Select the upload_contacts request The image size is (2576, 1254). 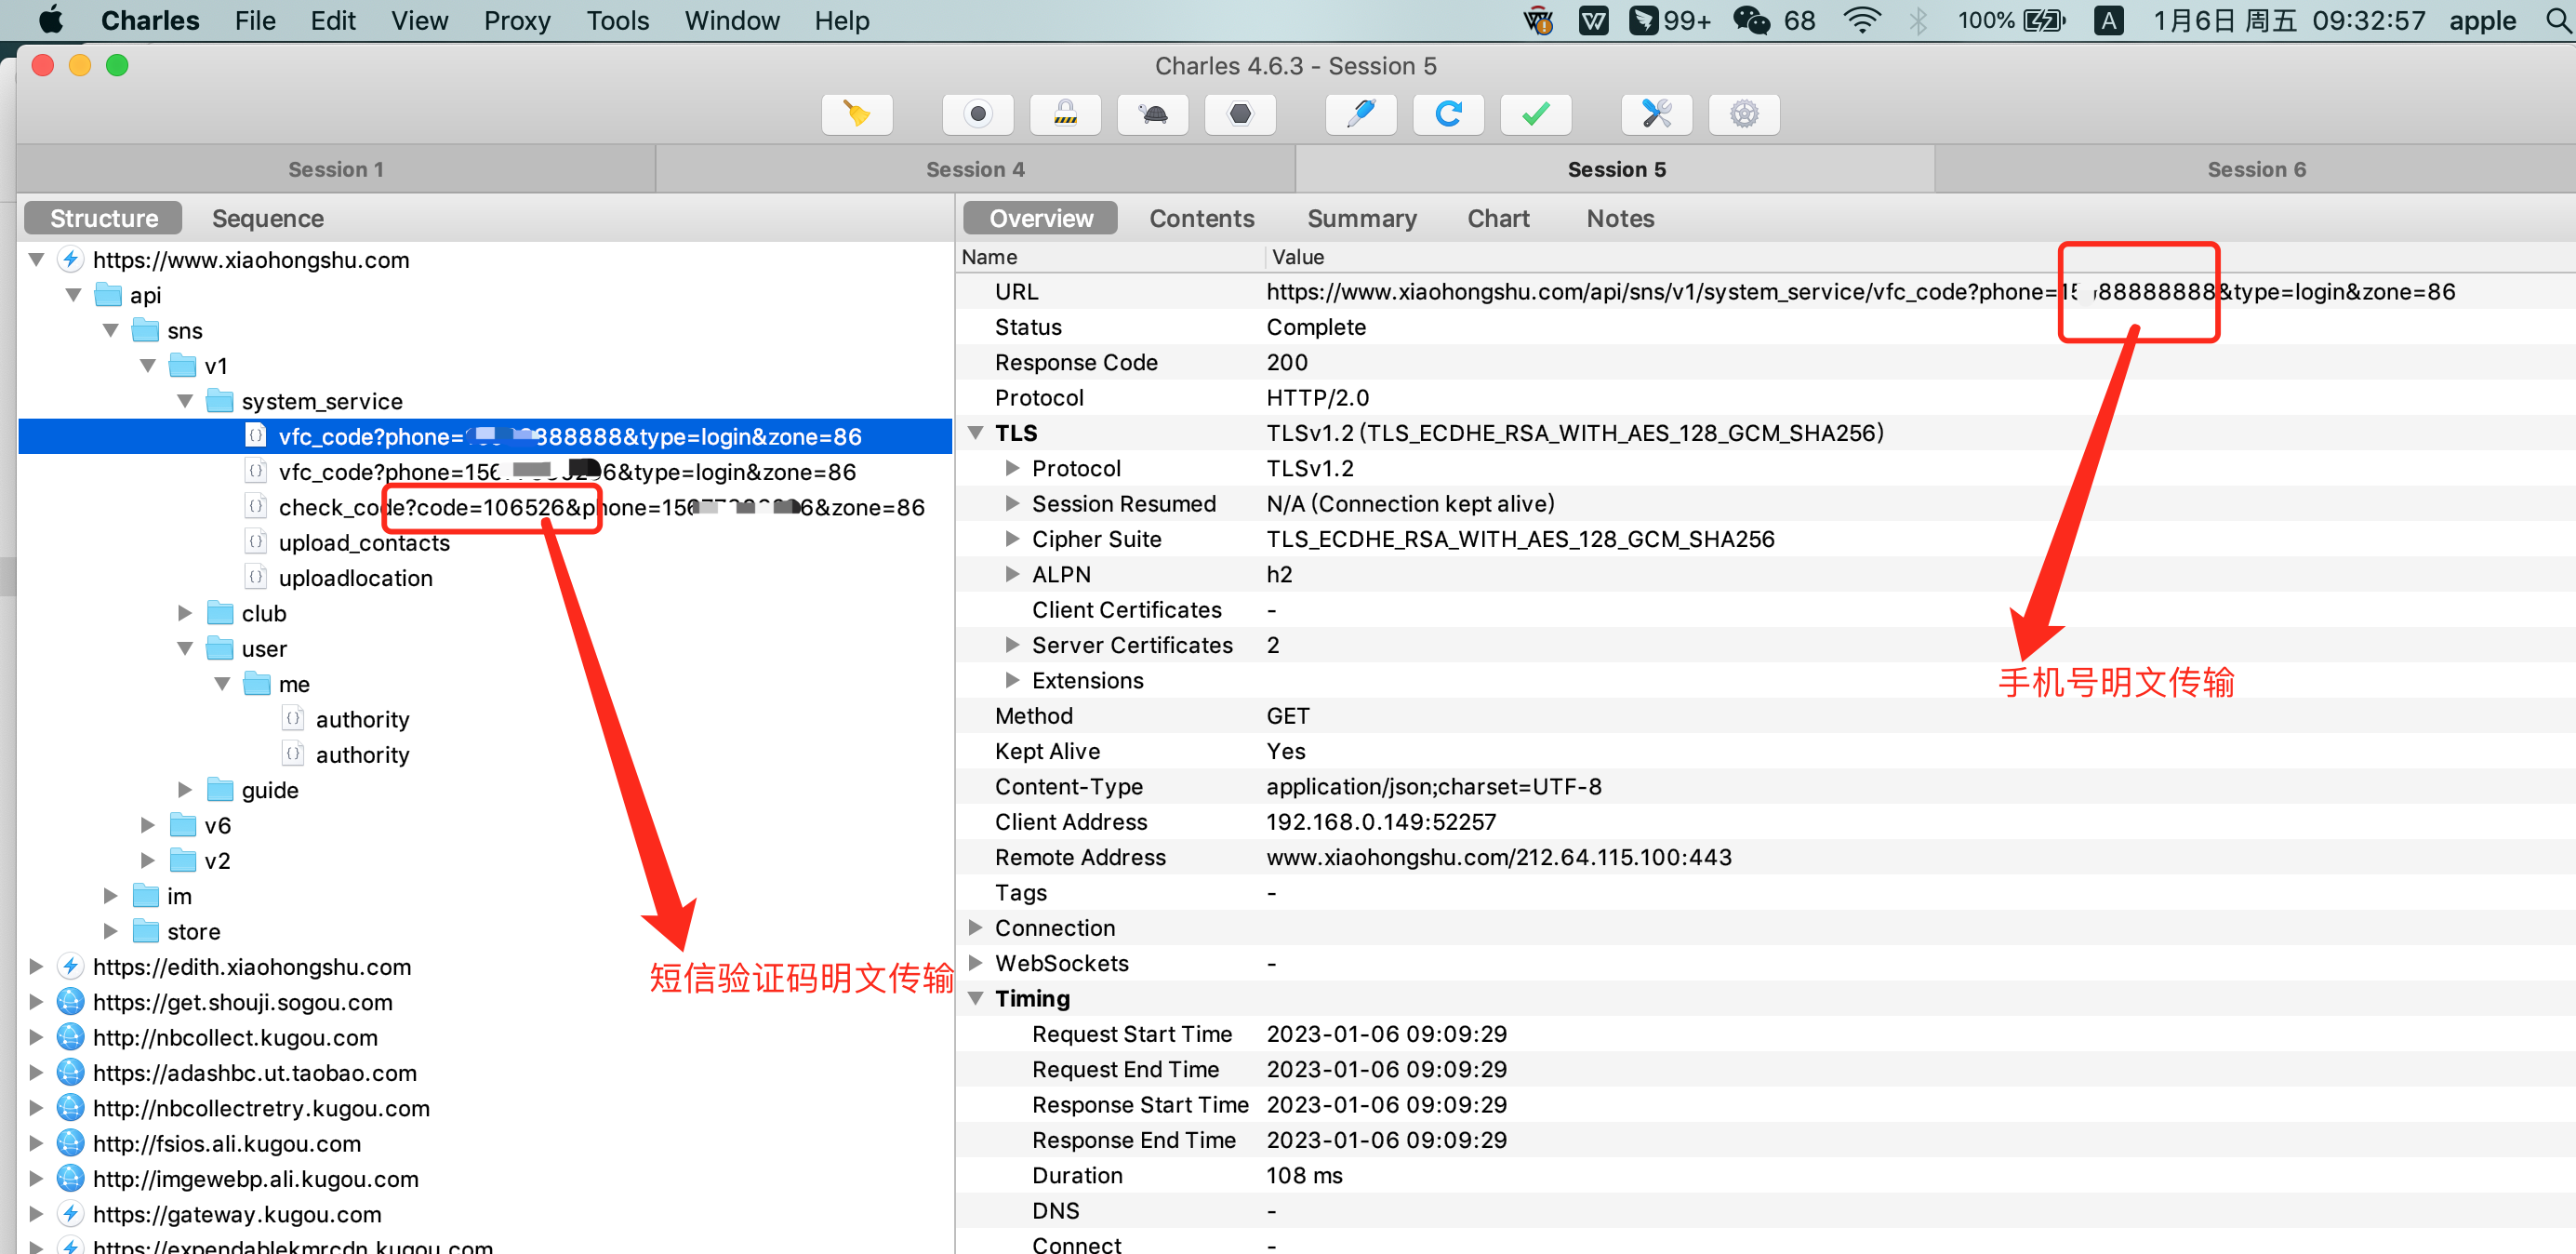click(x=364, y=543)
